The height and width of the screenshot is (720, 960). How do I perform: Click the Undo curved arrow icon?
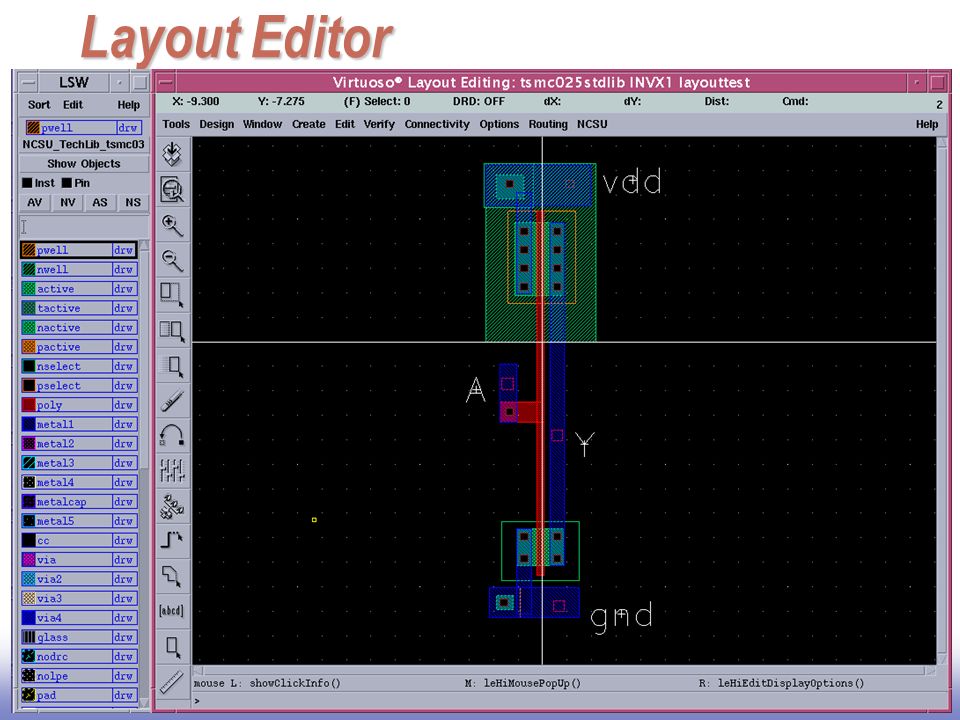(173, 436)
